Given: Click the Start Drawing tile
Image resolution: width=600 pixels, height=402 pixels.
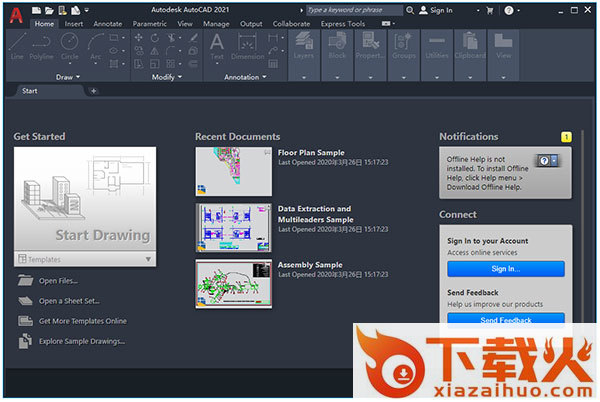Looking at the screenshot, I should click(x=85, y=199).
